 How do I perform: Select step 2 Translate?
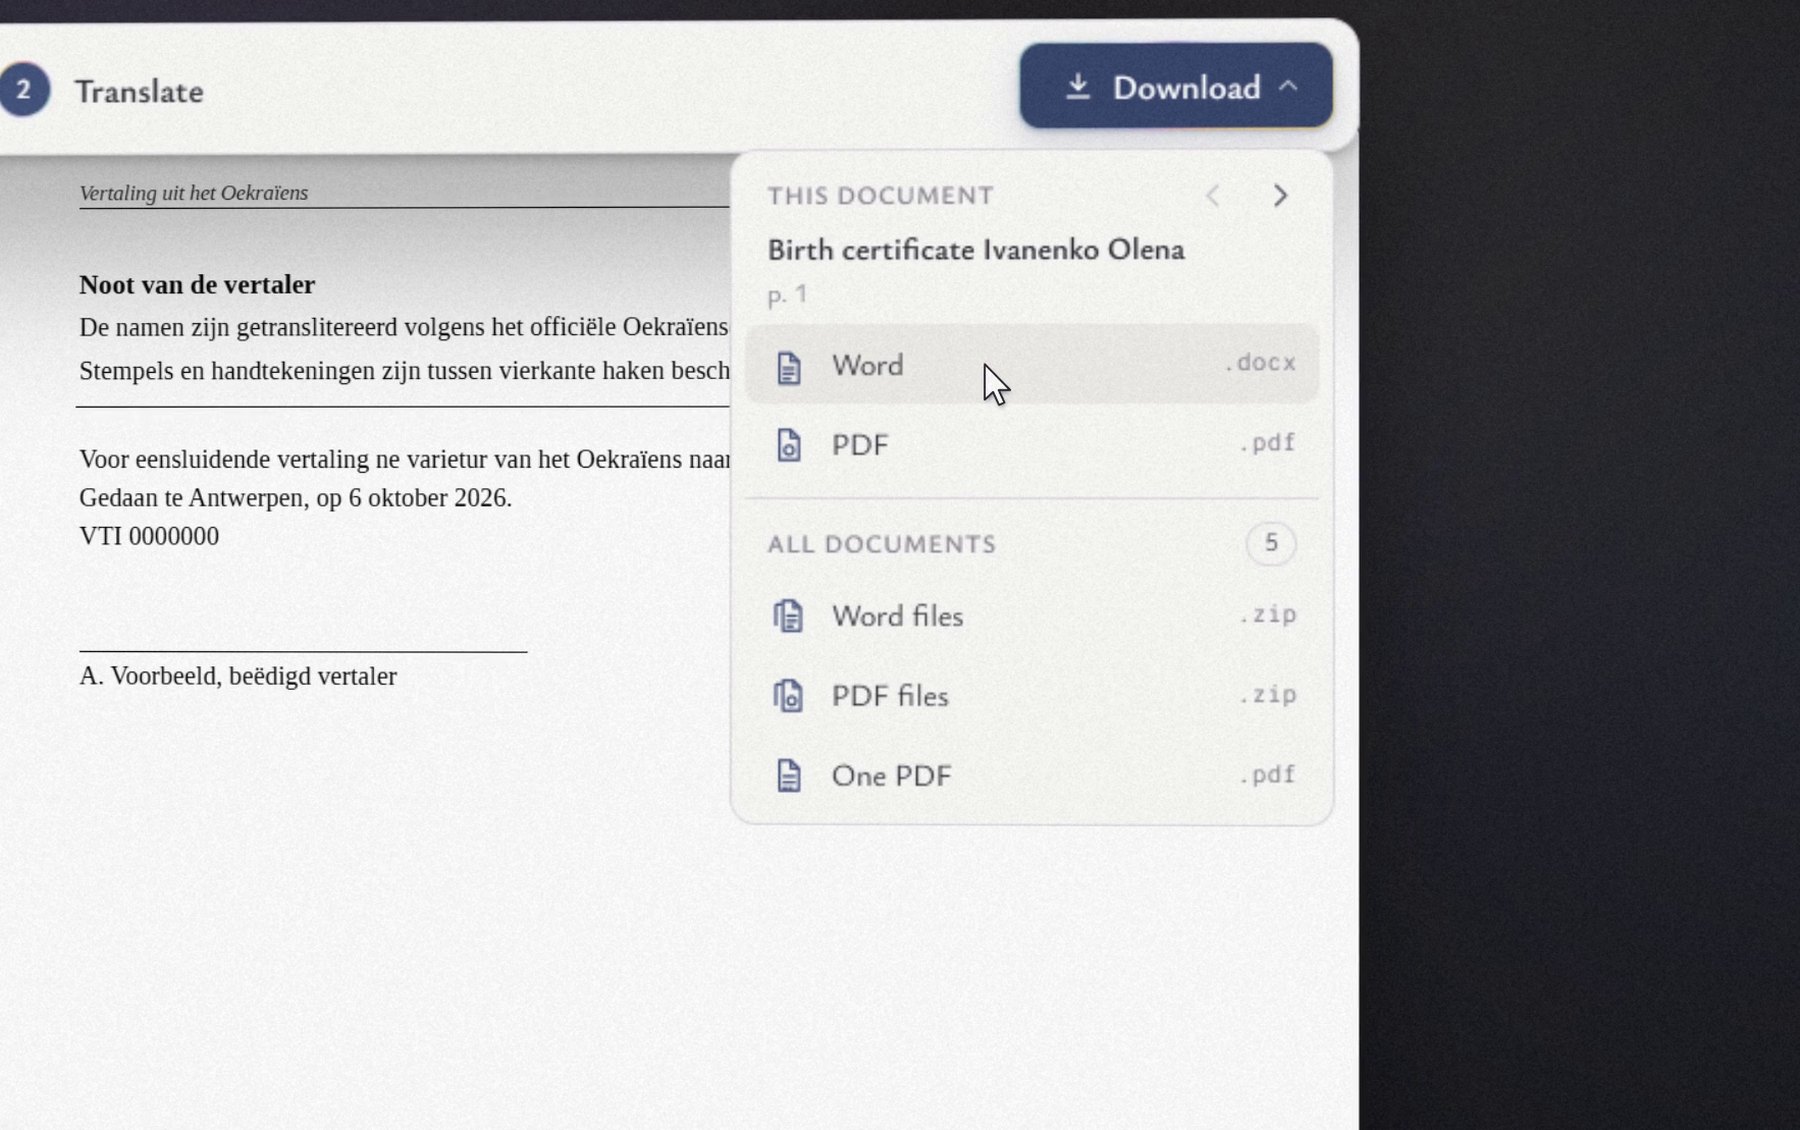click(x=102, y=91)
